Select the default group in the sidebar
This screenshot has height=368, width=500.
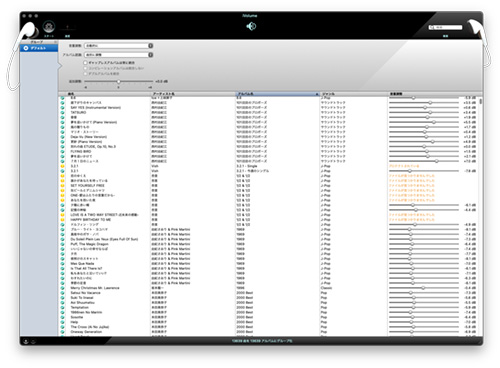39,48
